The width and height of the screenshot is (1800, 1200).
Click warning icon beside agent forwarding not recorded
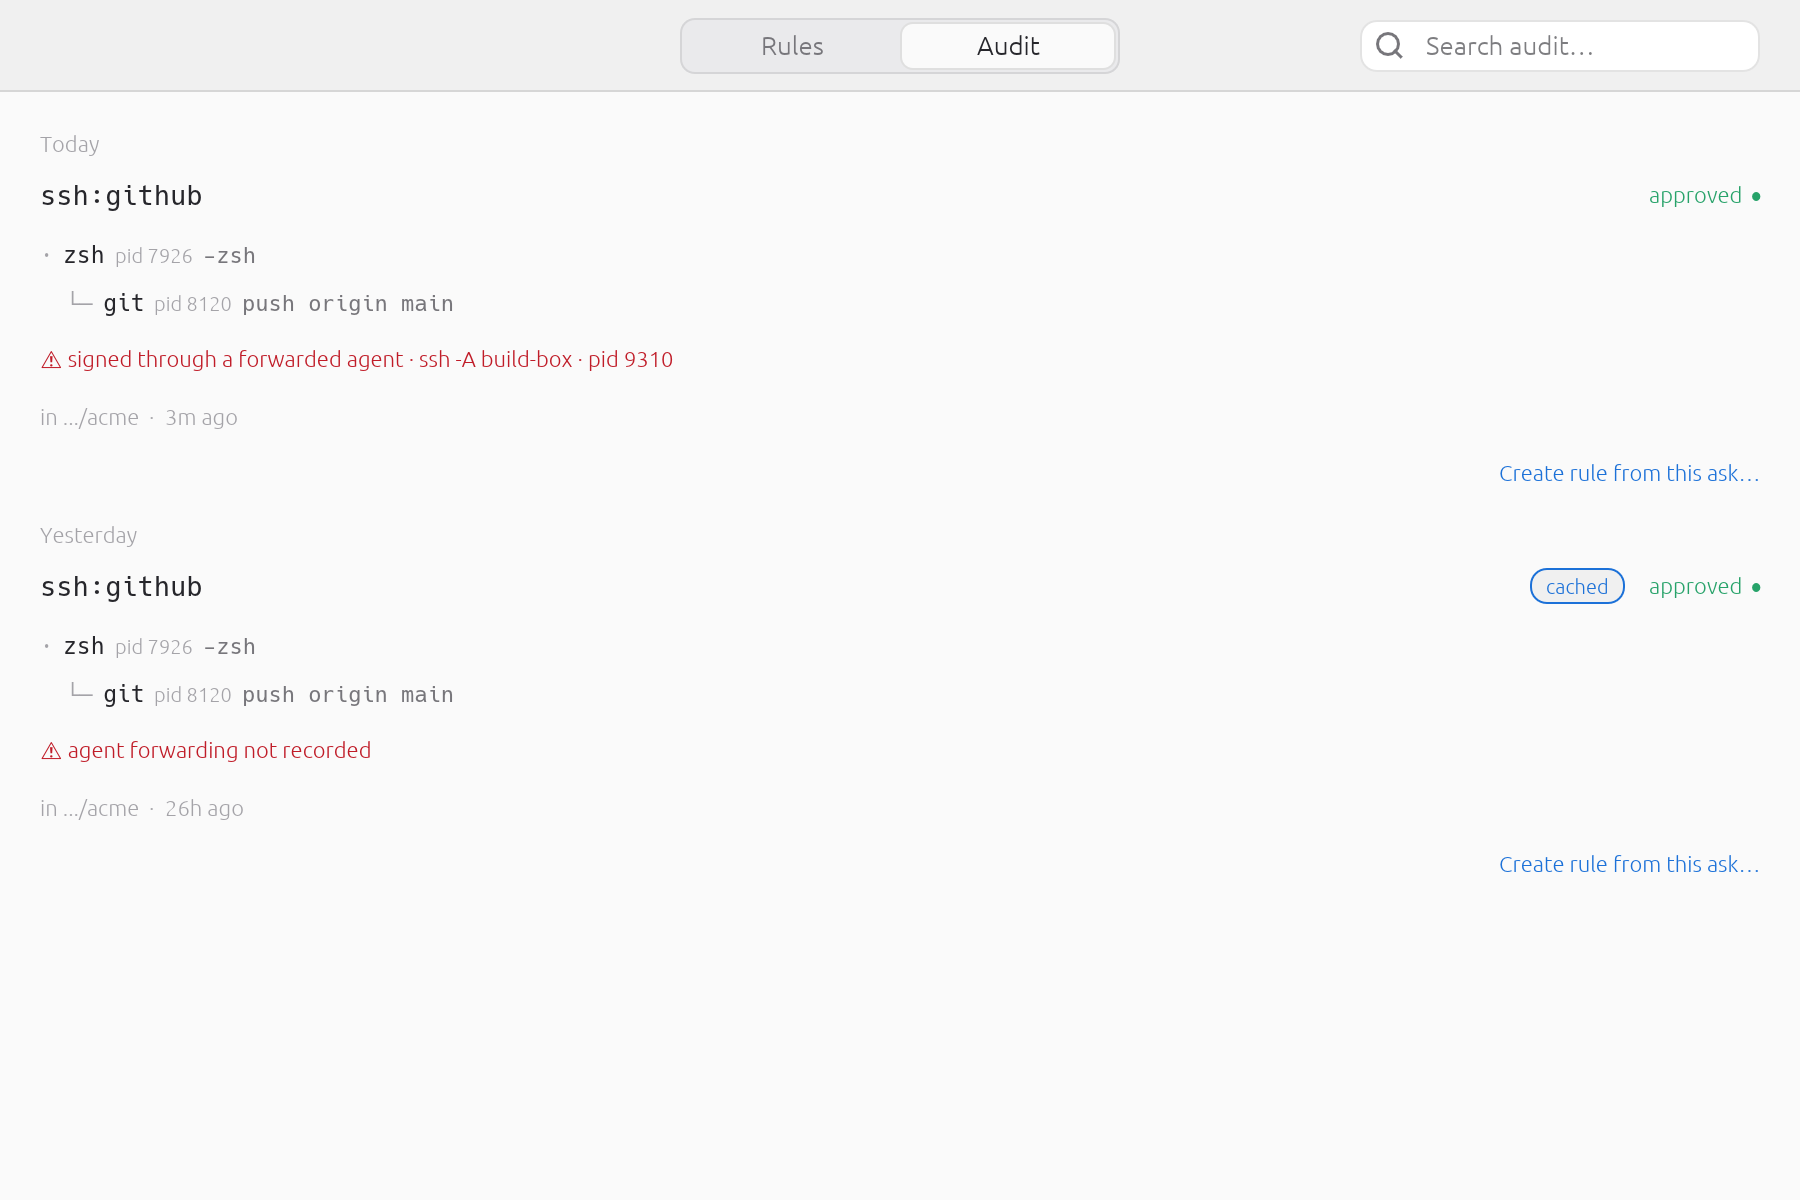coord(51,751)
